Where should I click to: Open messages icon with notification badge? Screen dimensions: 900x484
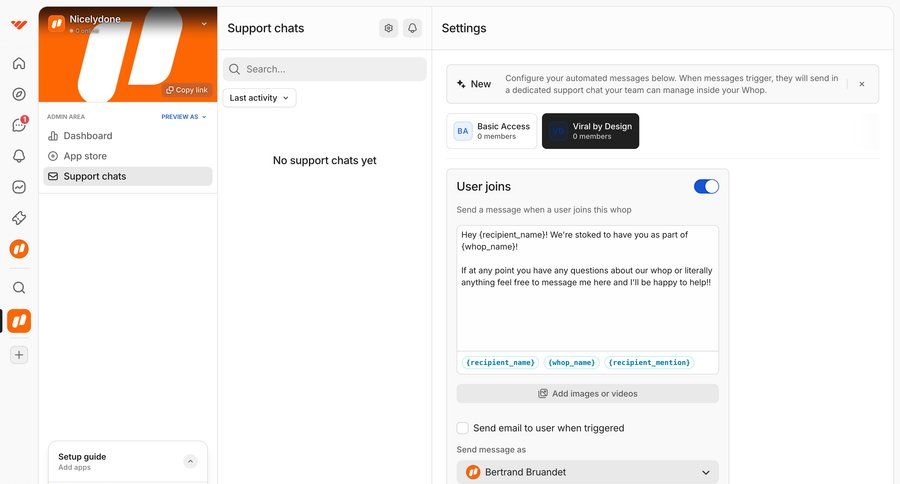pos(19,125)
